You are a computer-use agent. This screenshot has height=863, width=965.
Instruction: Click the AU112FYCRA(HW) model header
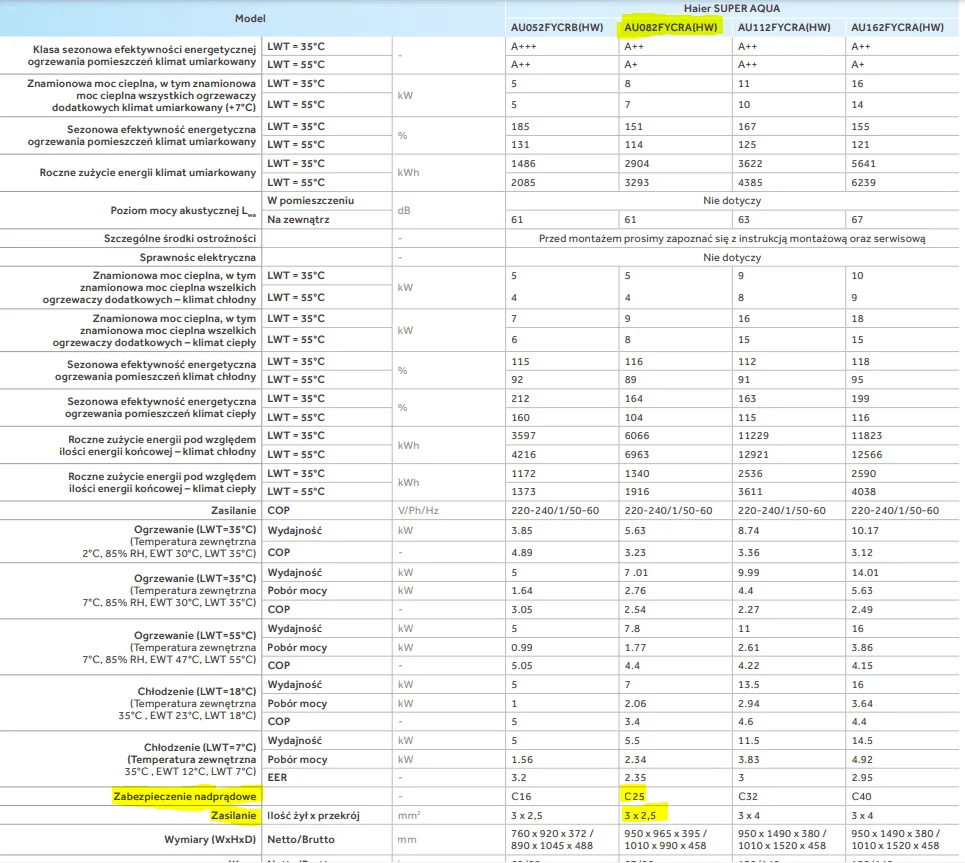[x=784, y=27]
